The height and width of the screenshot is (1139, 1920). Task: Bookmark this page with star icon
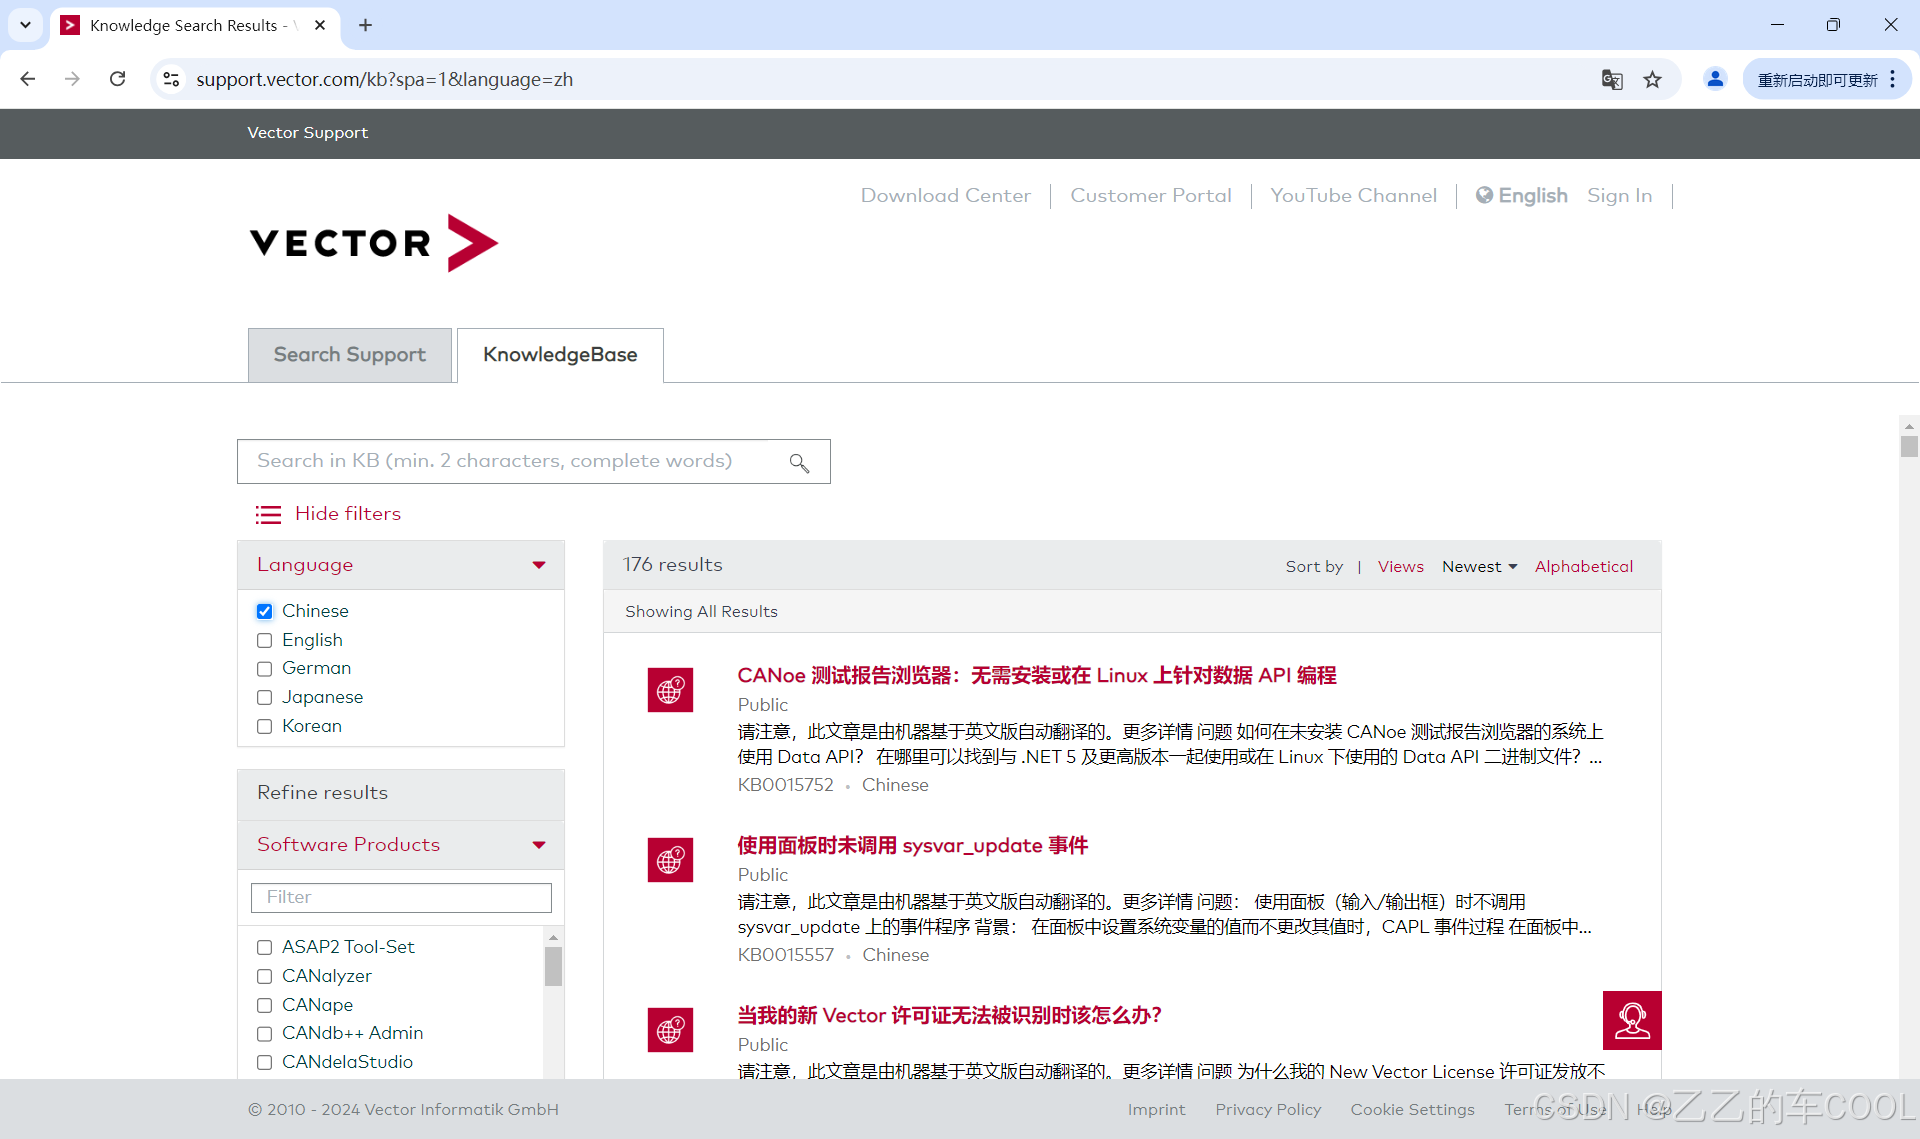[1652, 80]
